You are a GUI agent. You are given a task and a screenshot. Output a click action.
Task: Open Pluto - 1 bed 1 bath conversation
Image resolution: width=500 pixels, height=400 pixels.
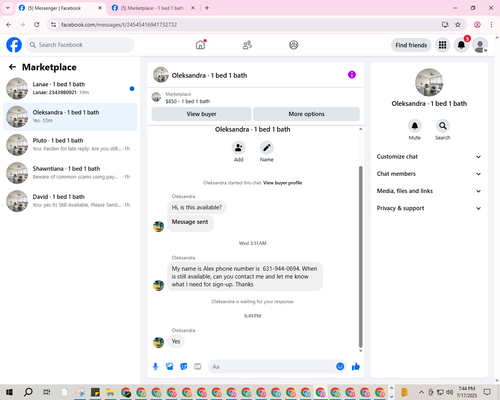tap(70, 145)
